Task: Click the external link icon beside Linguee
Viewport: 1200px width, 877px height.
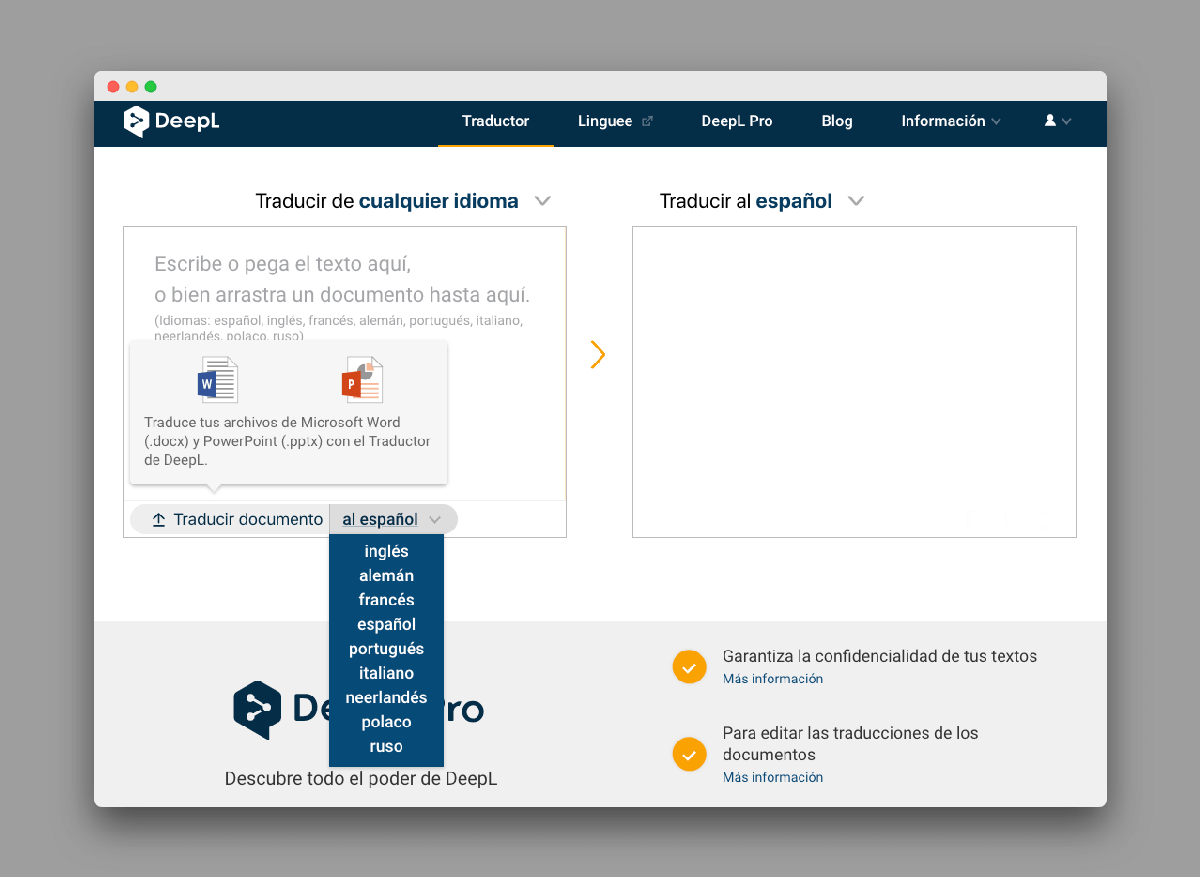Action: click(648, 120)
